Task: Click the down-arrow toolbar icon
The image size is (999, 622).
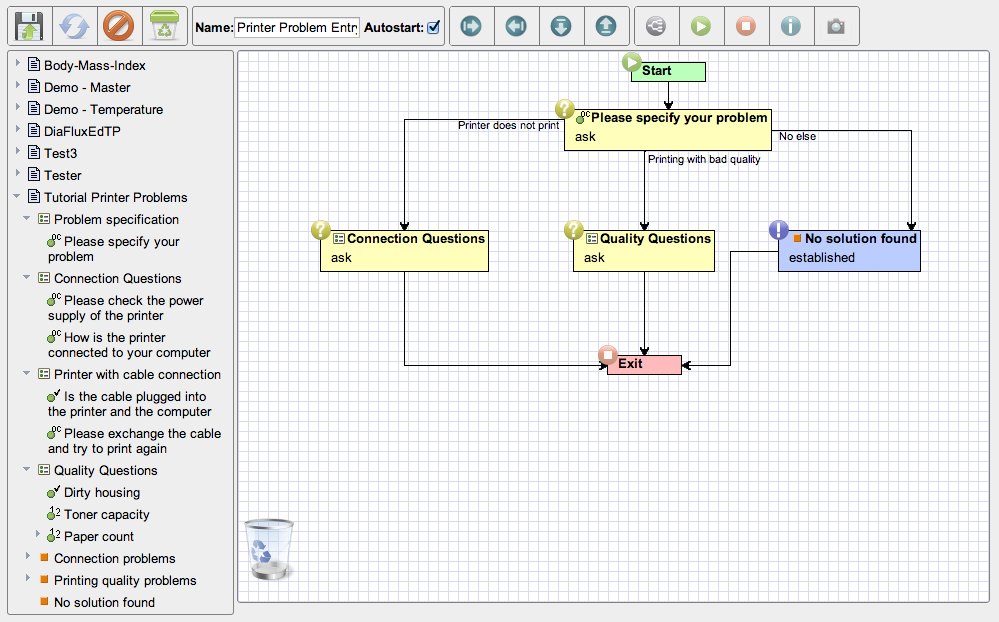Action: click(x=561, y=26)
